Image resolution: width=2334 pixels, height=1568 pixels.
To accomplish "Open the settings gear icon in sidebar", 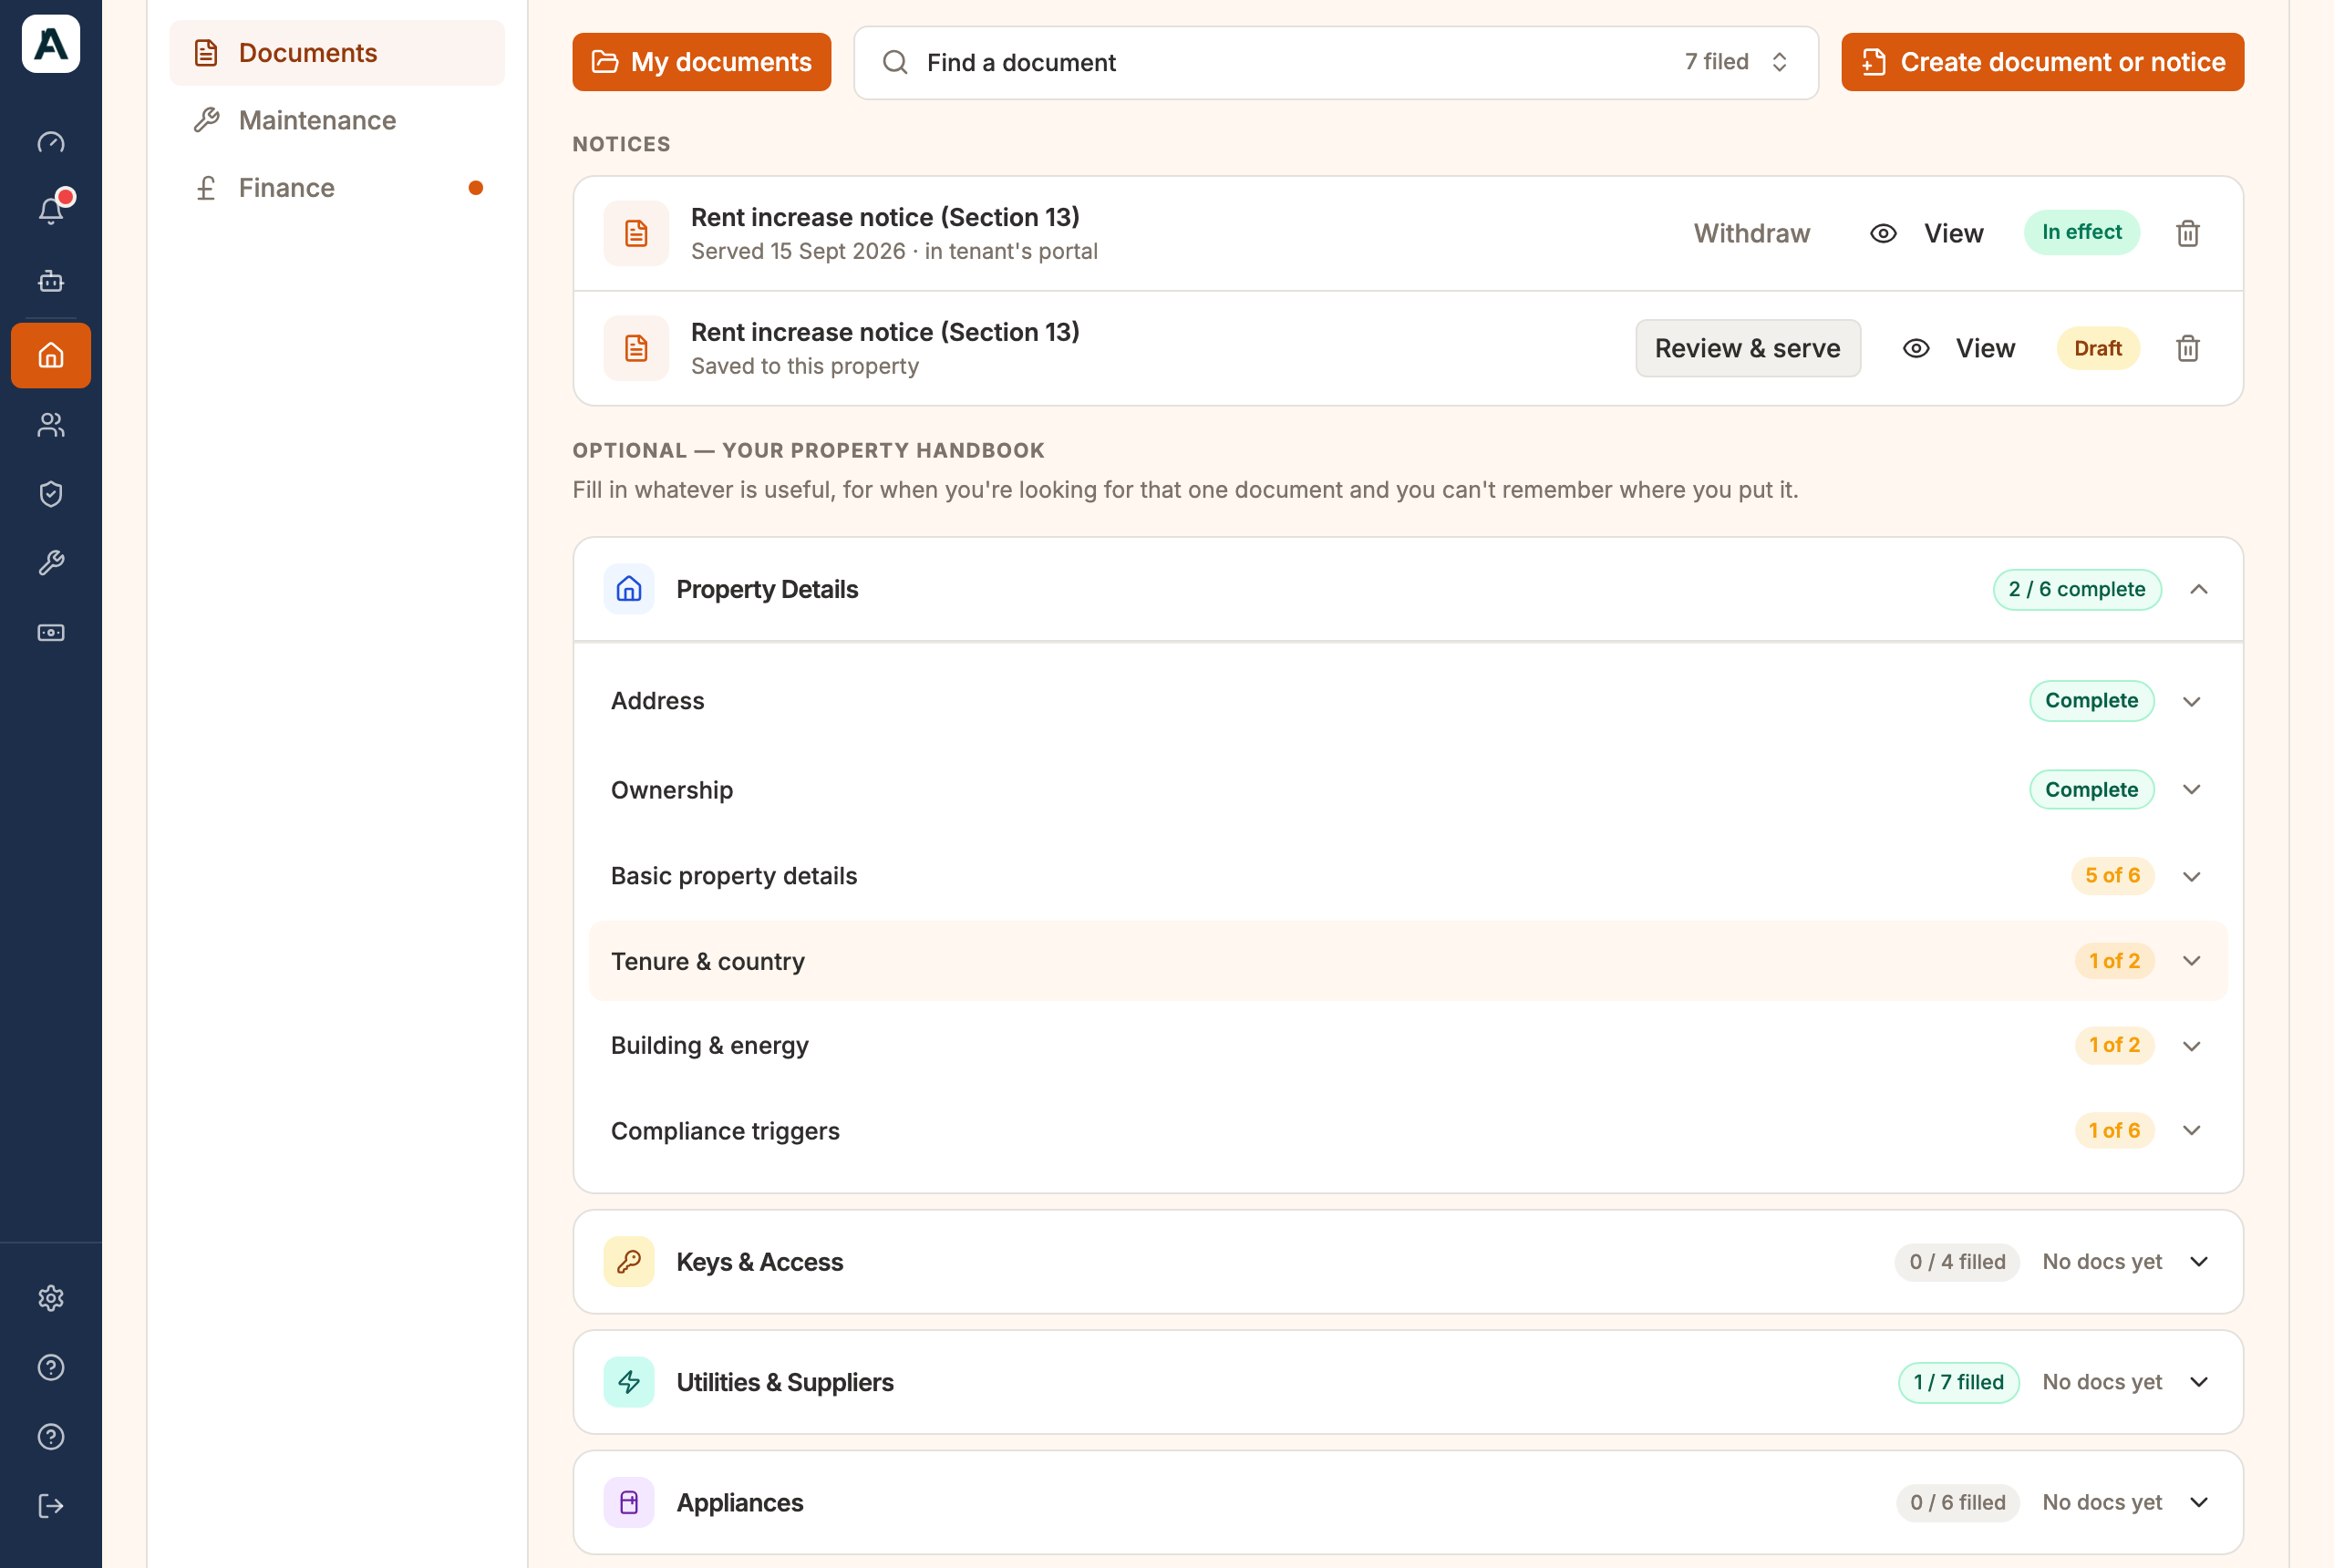I will (x=51, y=1298).
